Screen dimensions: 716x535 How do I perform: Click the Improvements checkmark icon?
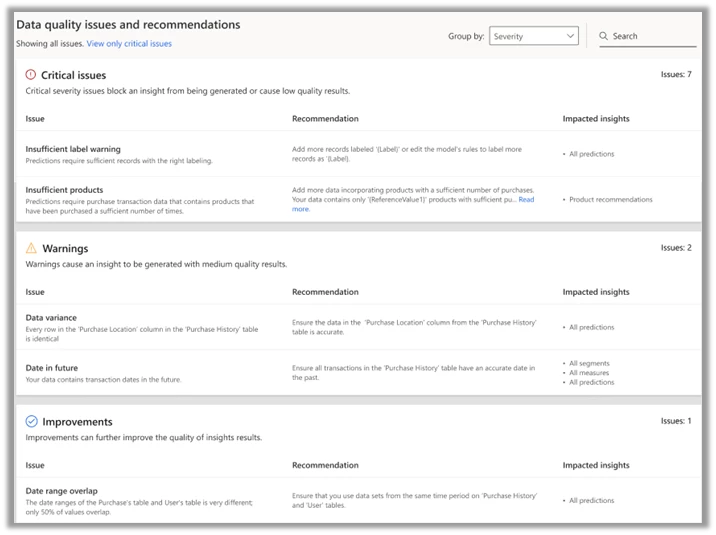click(31, 421)
